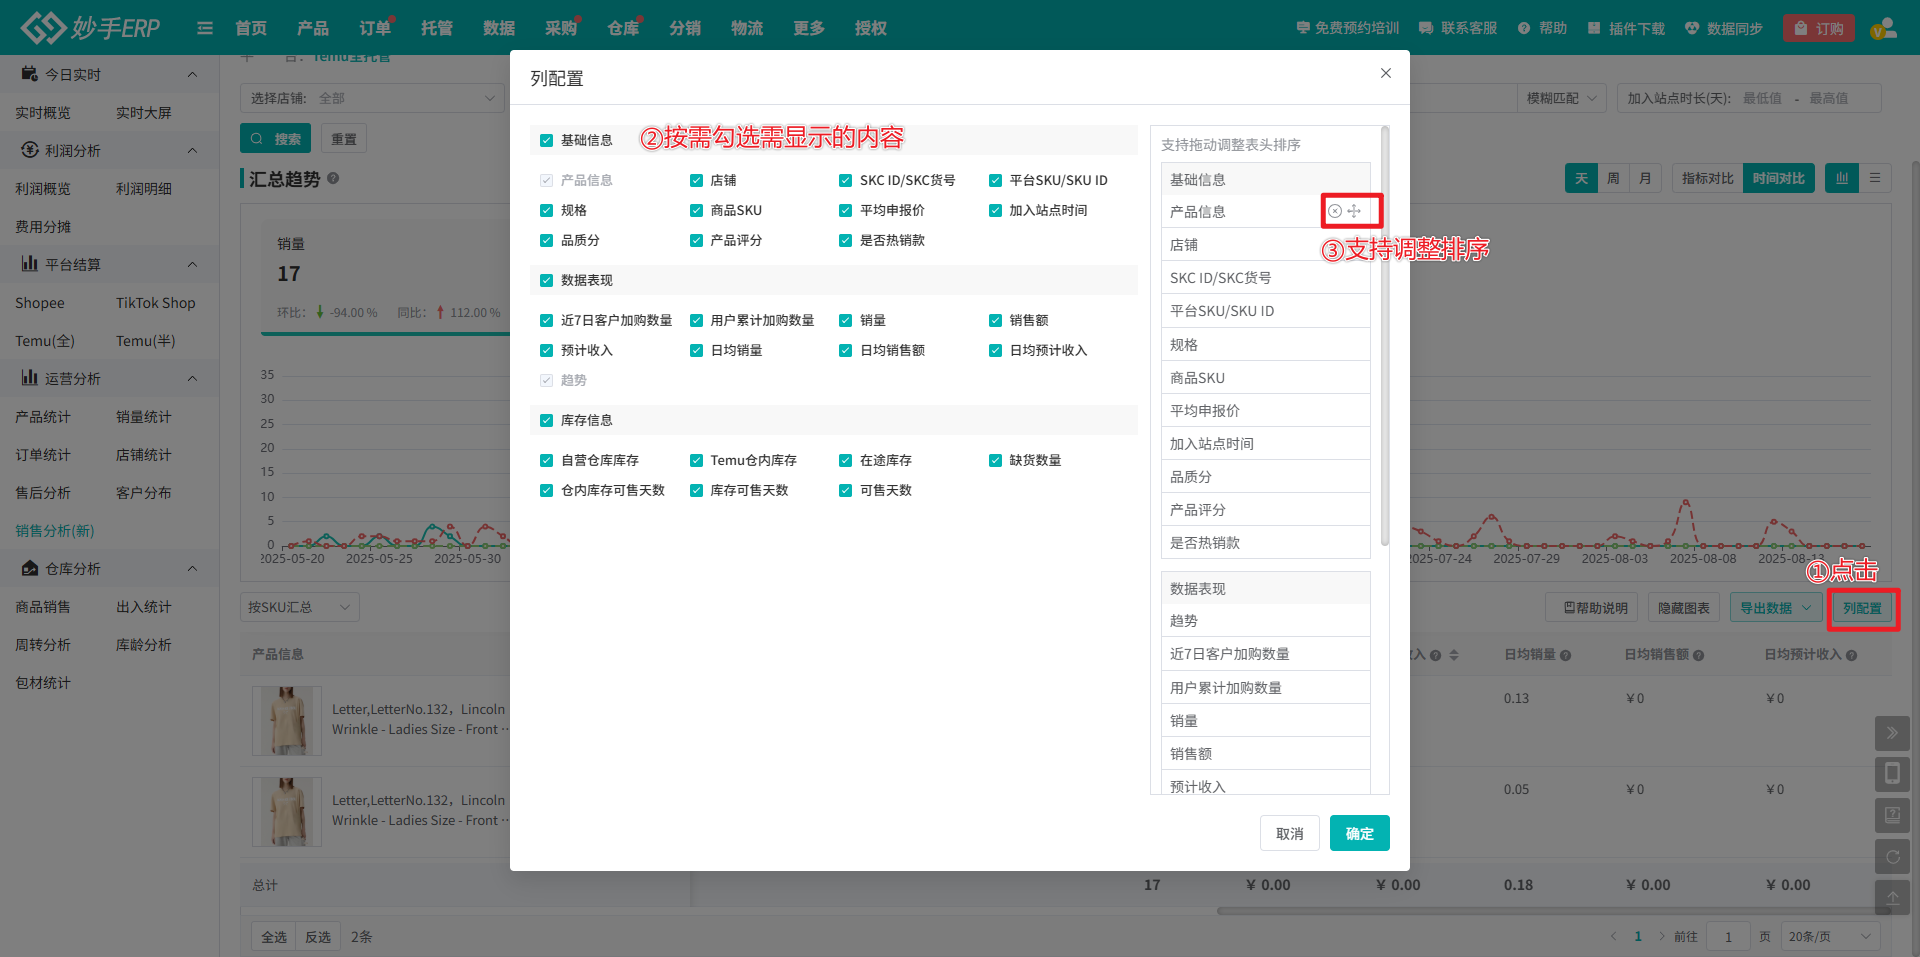This screenshot has width=1920, height=957.
Task: Open the user avatar icon at top right
Action: [1883, 28]
